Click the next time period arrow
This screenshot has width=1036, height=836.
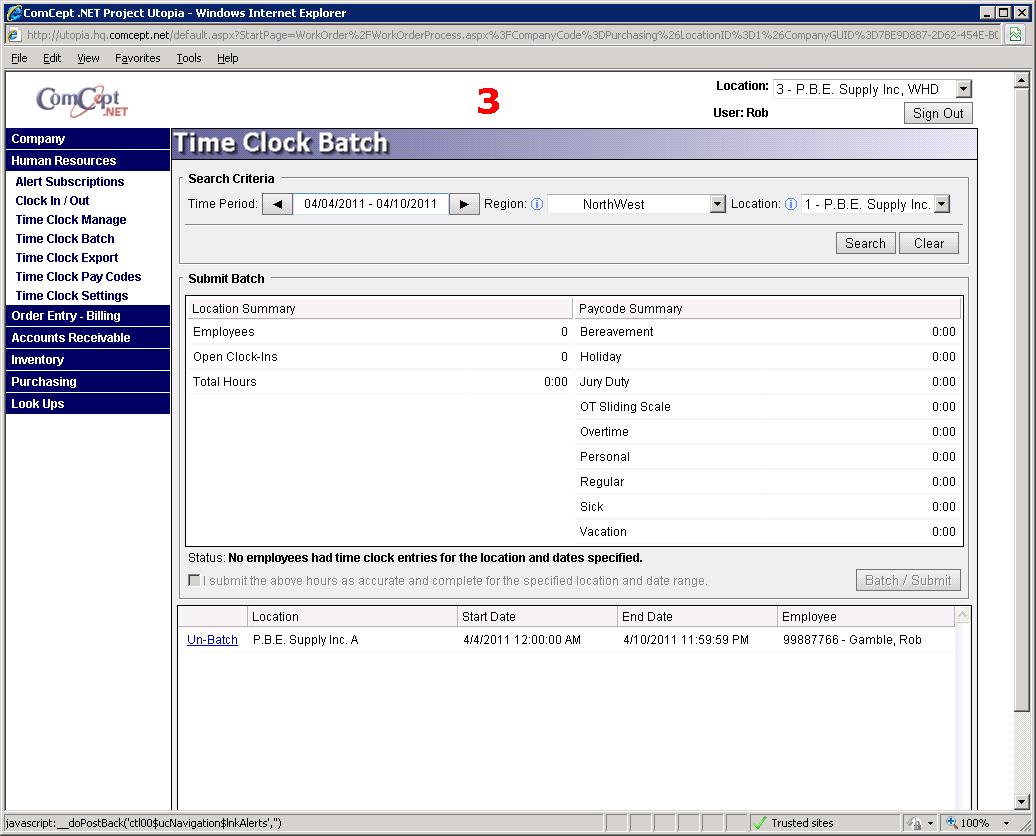pyautogui.click(x=463, y=204)
